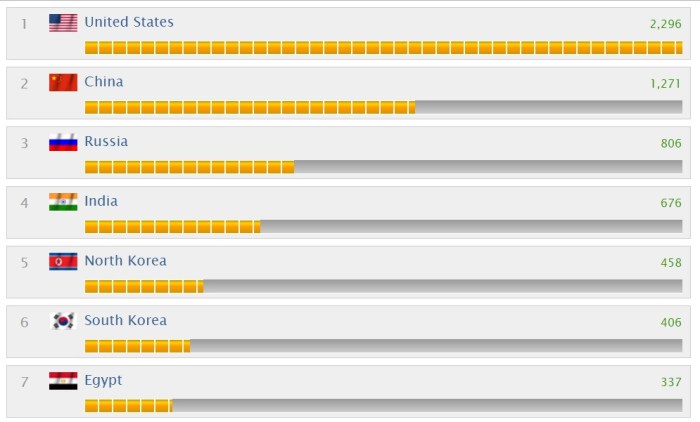
Task: Open the South Korea link
Action: coord(125,321)
